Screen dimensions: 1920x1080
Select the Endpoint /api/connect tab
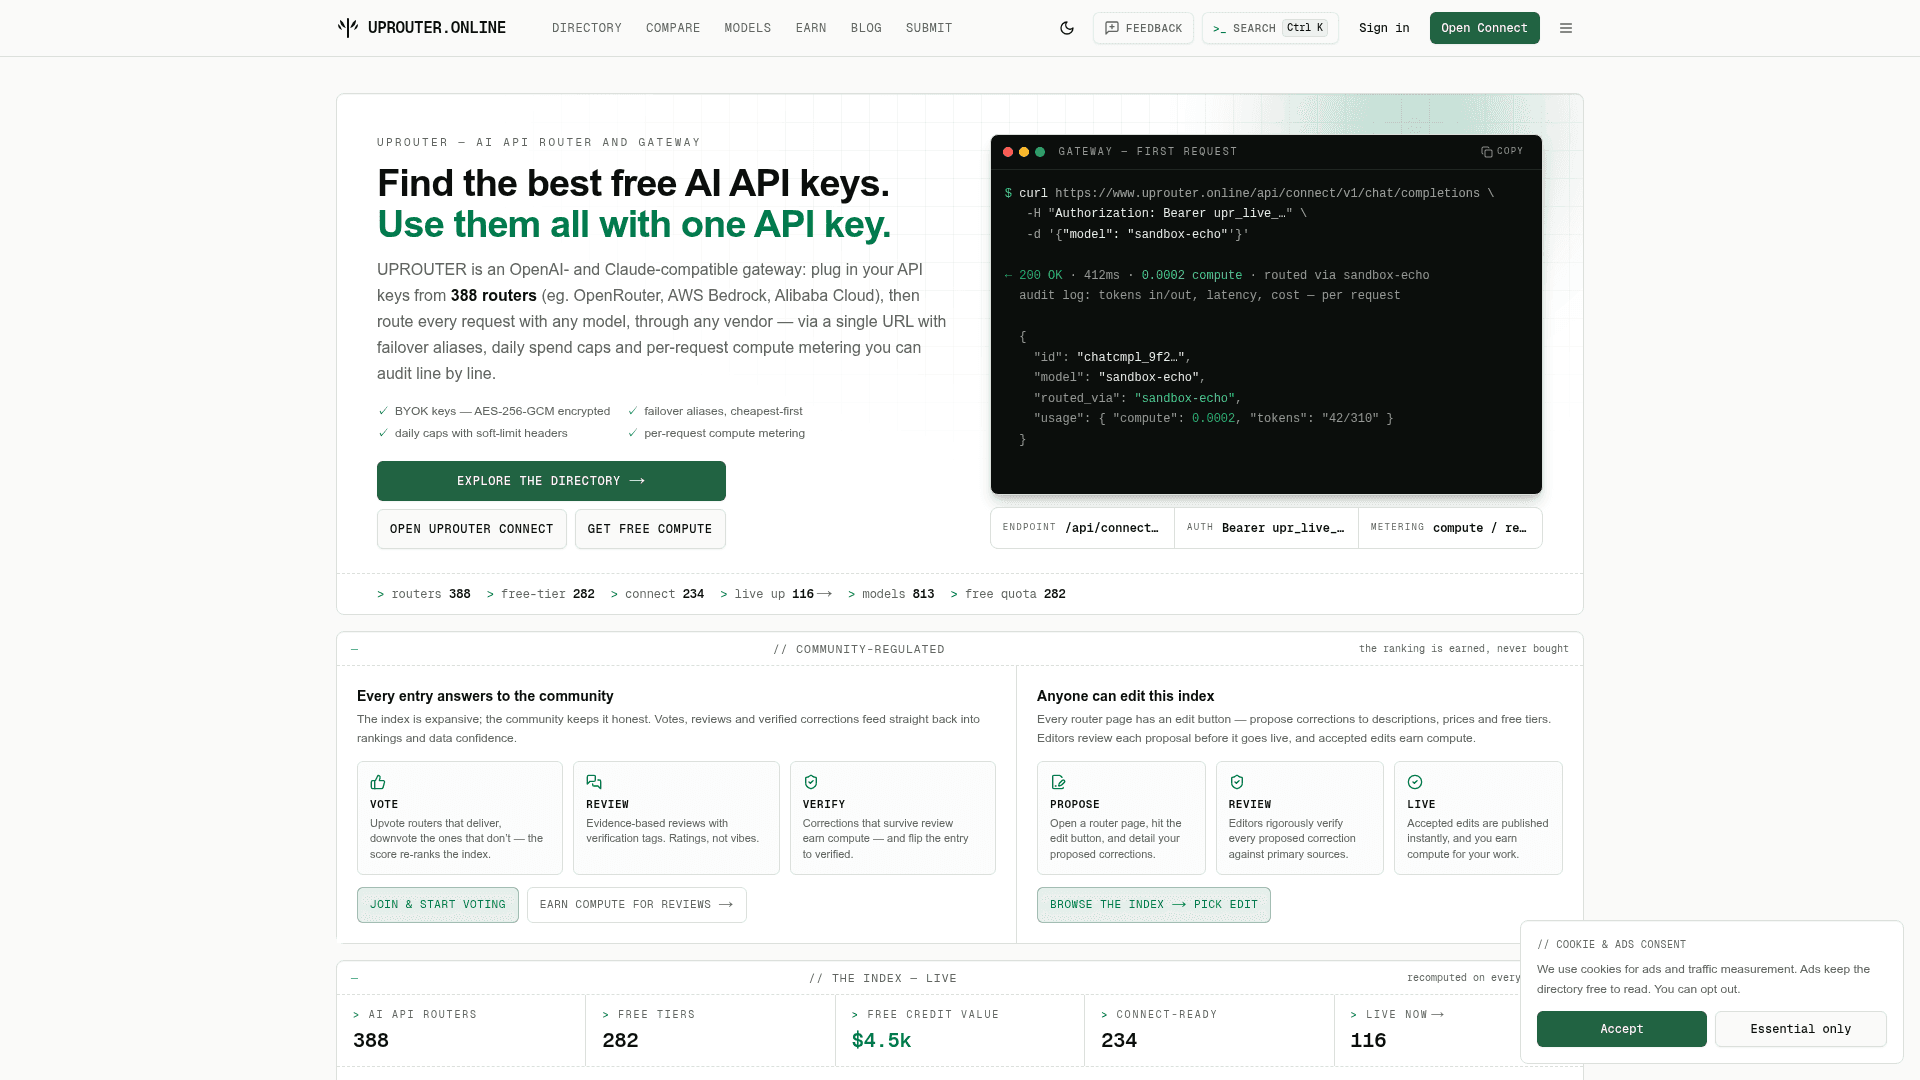point(1082,528)
